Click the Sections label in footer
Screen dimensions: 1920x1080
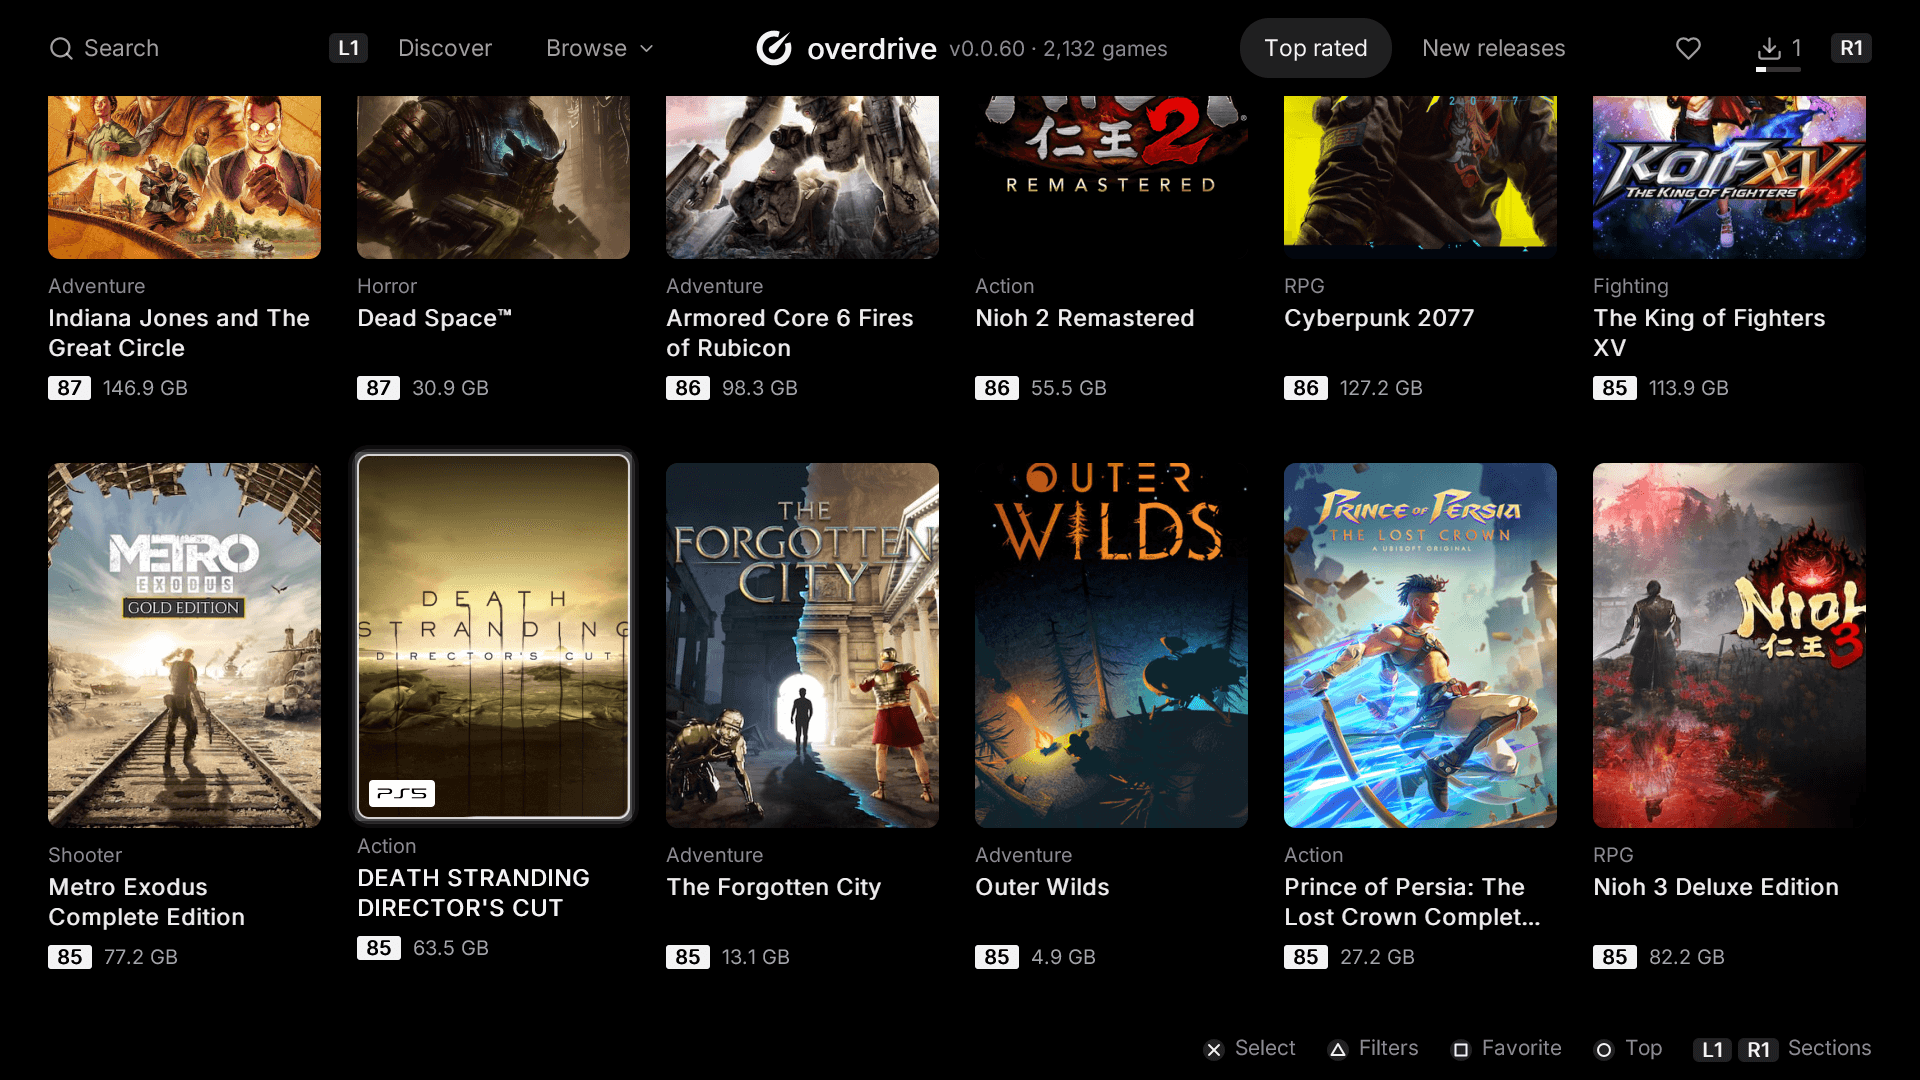[x=1829, y=1048]
